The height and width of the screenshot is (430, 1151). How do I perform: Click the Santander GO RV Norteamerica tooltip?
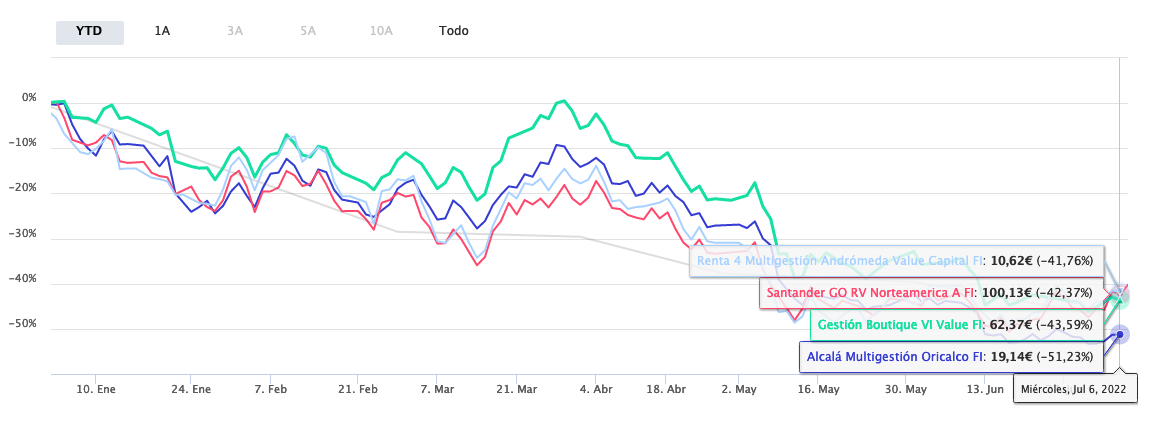click(x=931, y=293)
